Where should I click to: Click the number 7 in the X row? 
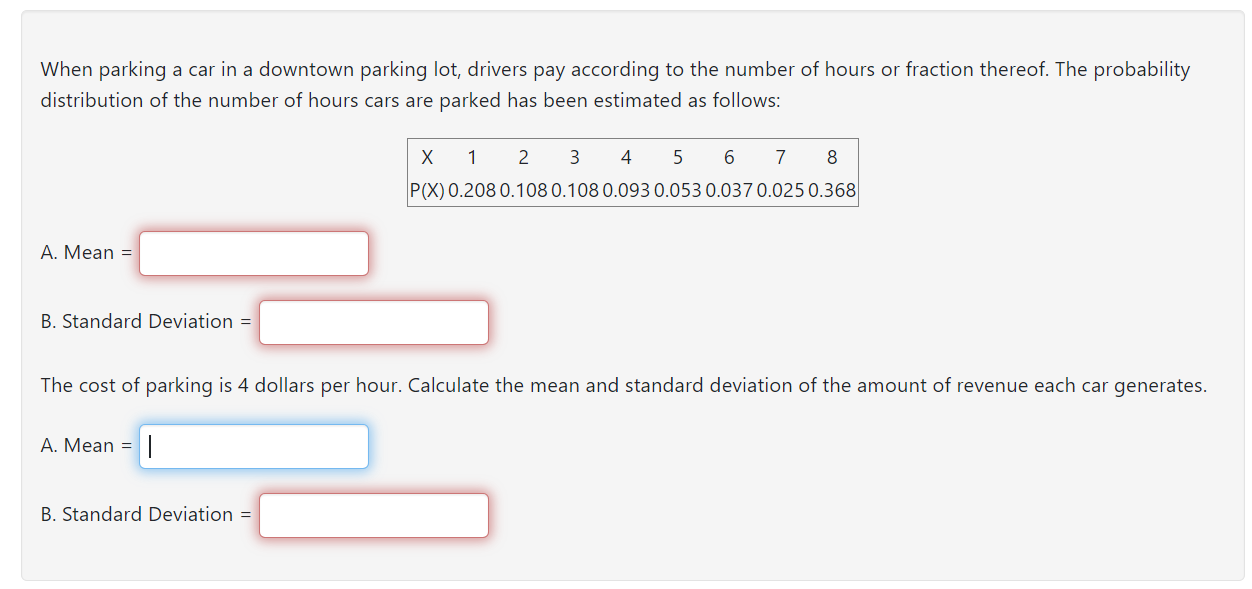[x=780, y=157]
